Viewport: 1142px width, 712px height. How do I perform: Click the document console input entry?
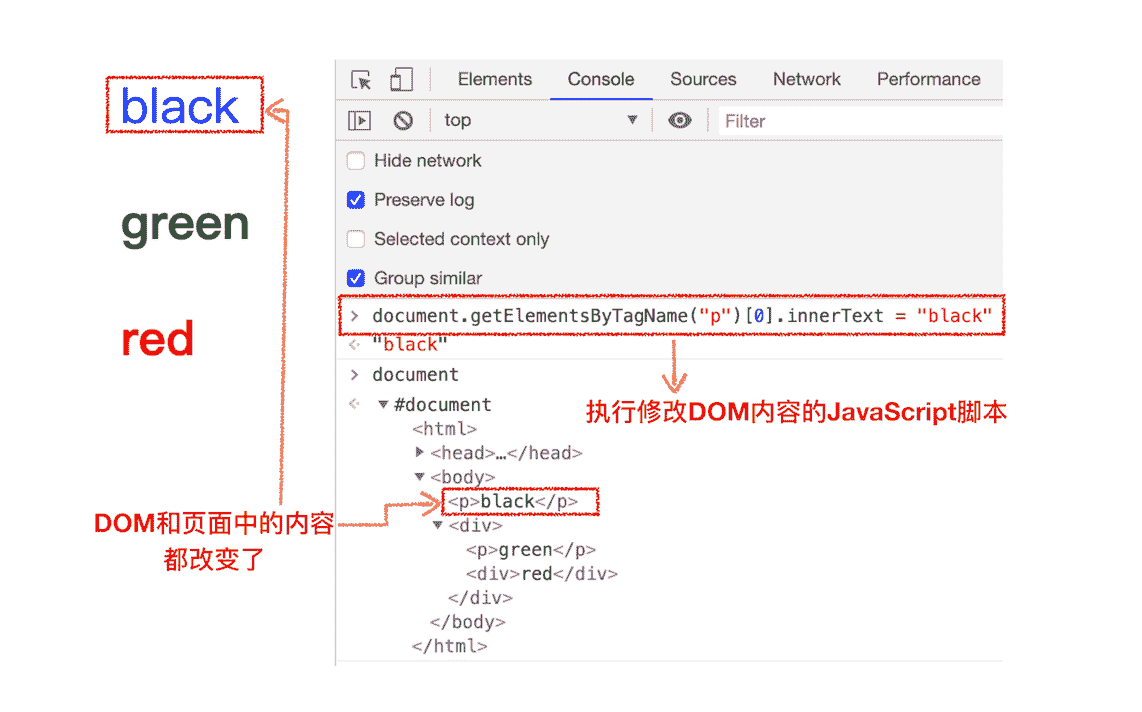point(415,374)
